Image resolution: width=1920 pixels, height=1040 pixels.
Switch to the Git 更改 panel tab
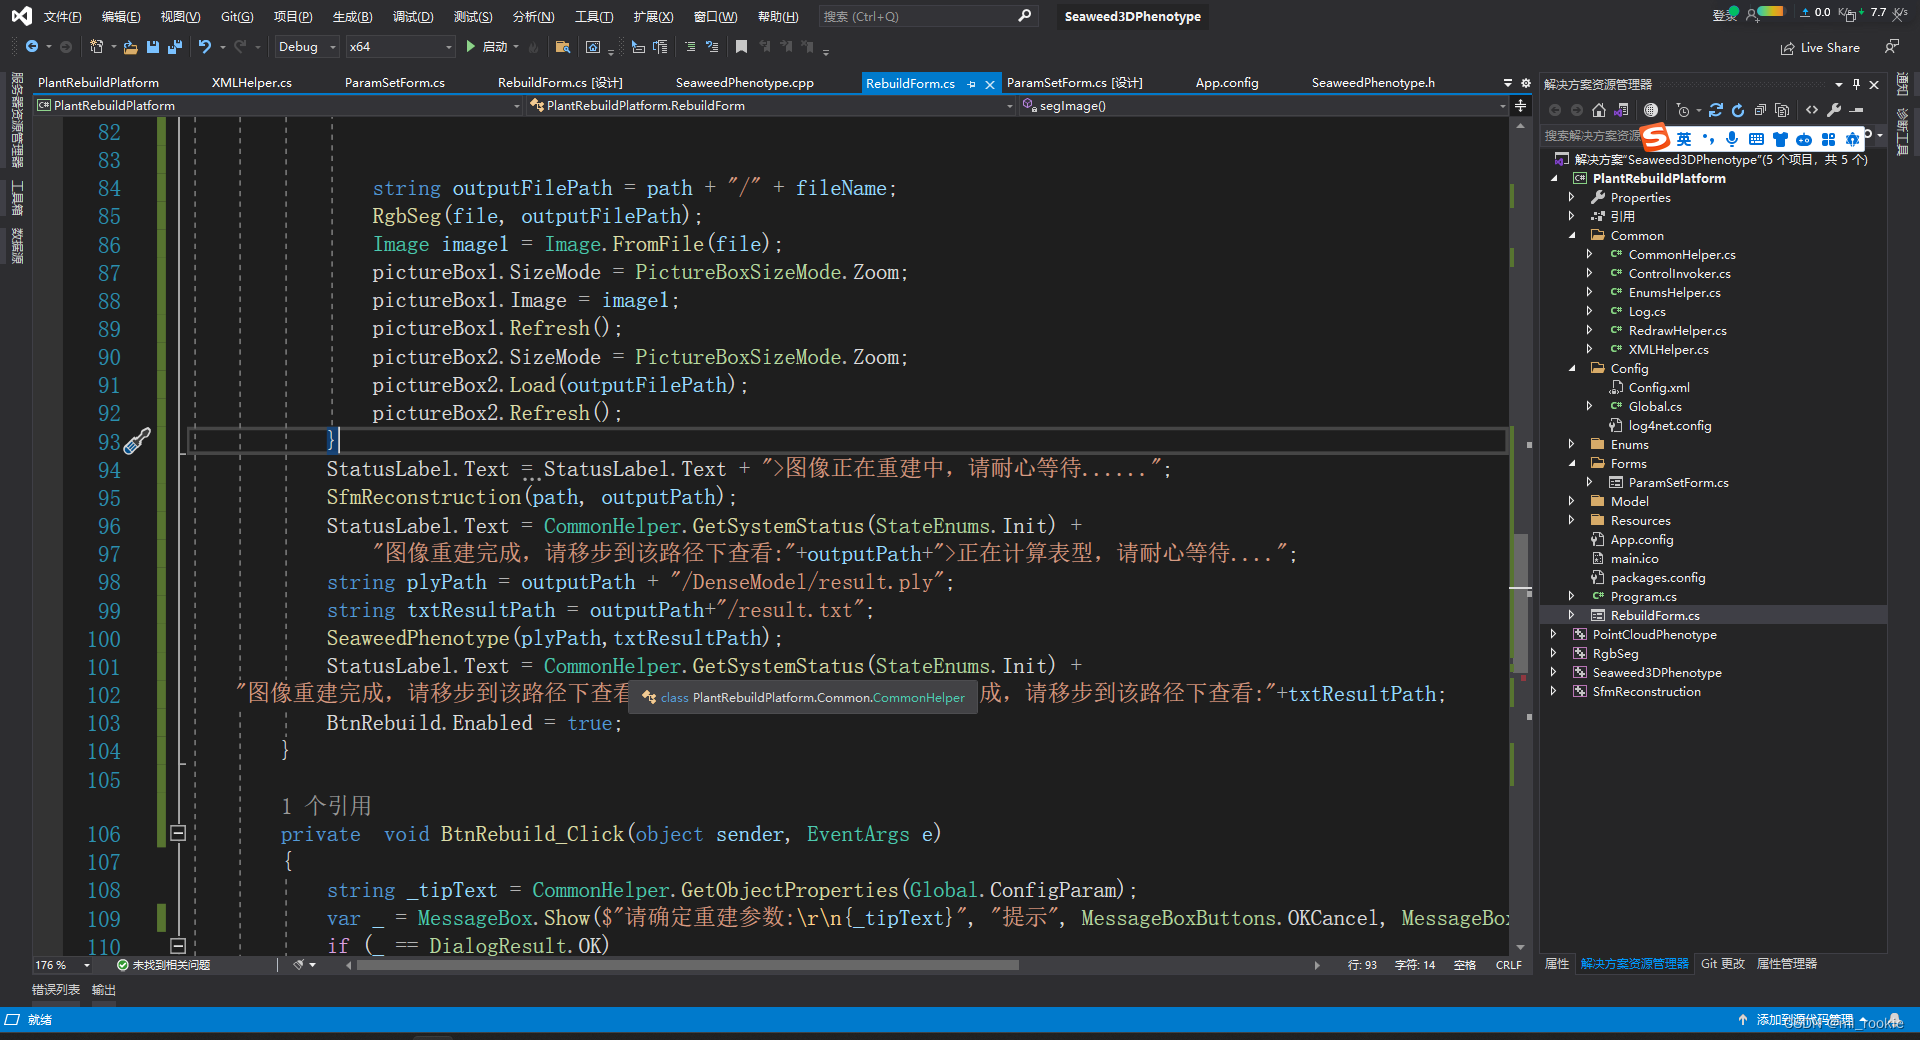point(1722,964)
